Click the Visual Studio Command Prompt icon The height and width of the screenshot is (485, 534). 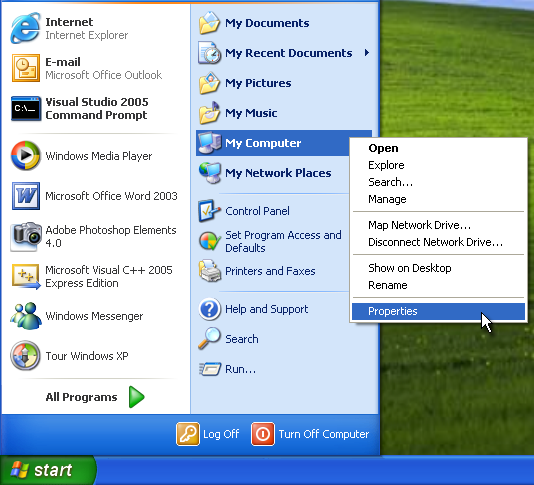[x=26, y=108]
